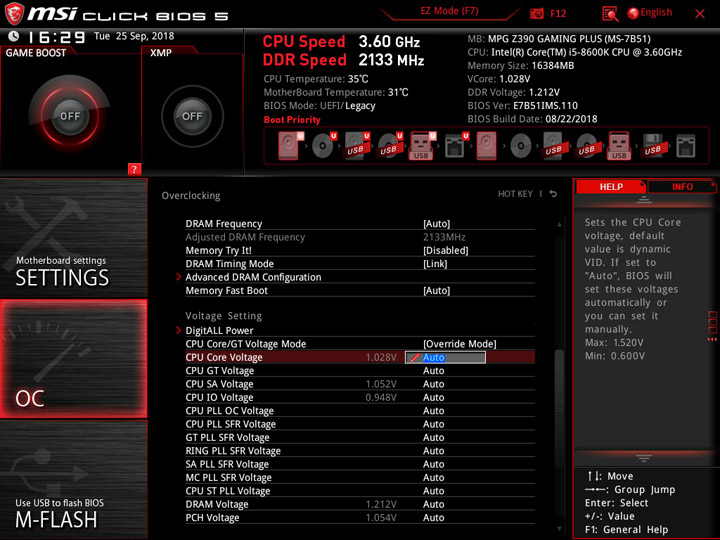Click the F12 screenshot camera icon
This screenshot has width=720, height=540.
[x=536, y=13]
